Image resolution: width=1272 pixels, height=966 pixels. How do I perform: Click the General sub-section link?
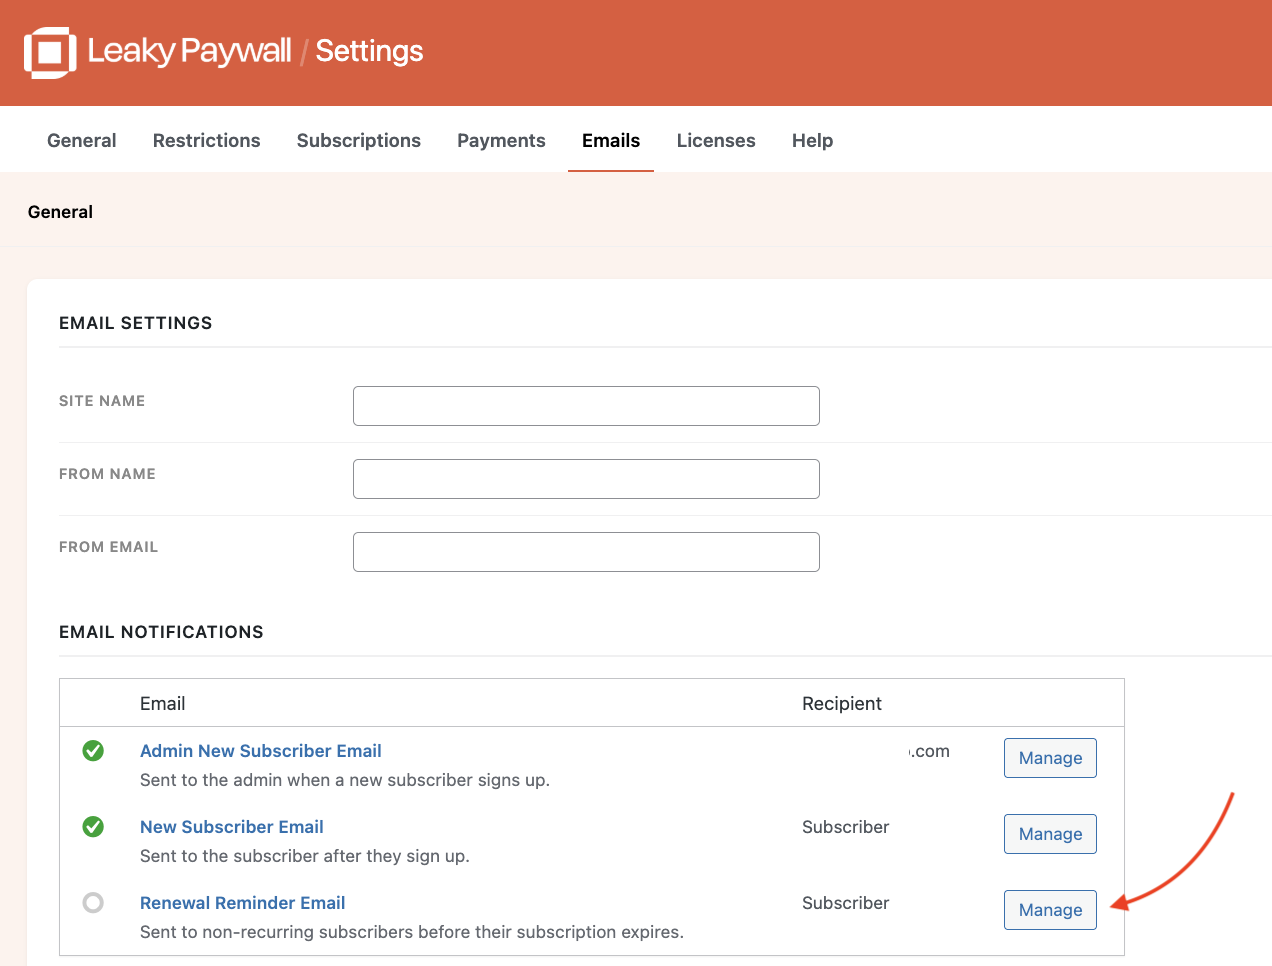point(60,212)
